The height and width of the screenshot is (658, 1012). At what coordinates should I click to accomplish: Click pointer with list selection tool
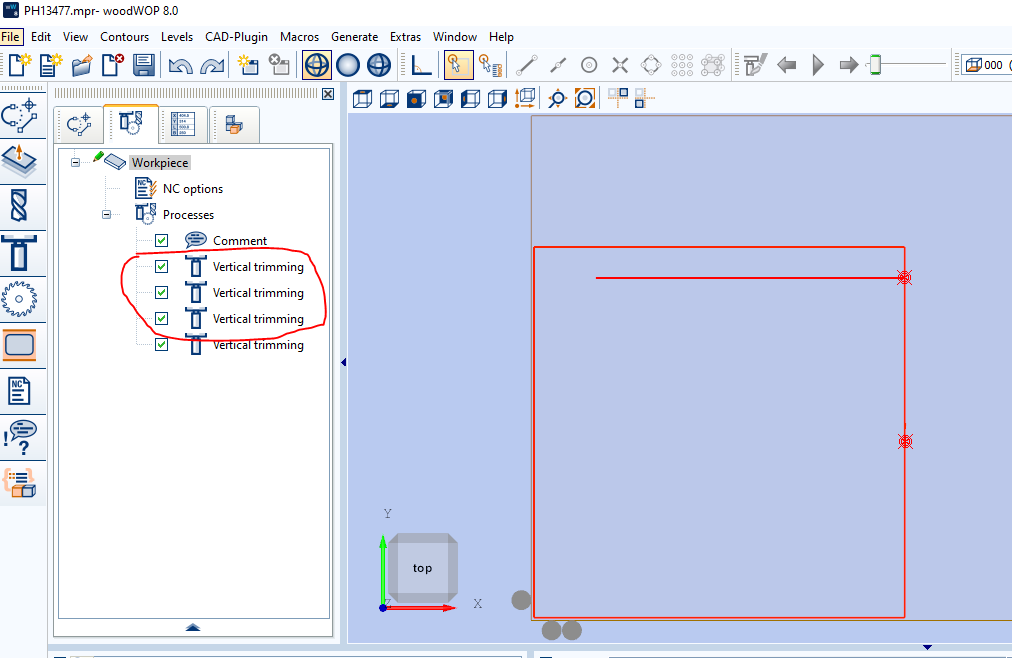tap(491, 65)
